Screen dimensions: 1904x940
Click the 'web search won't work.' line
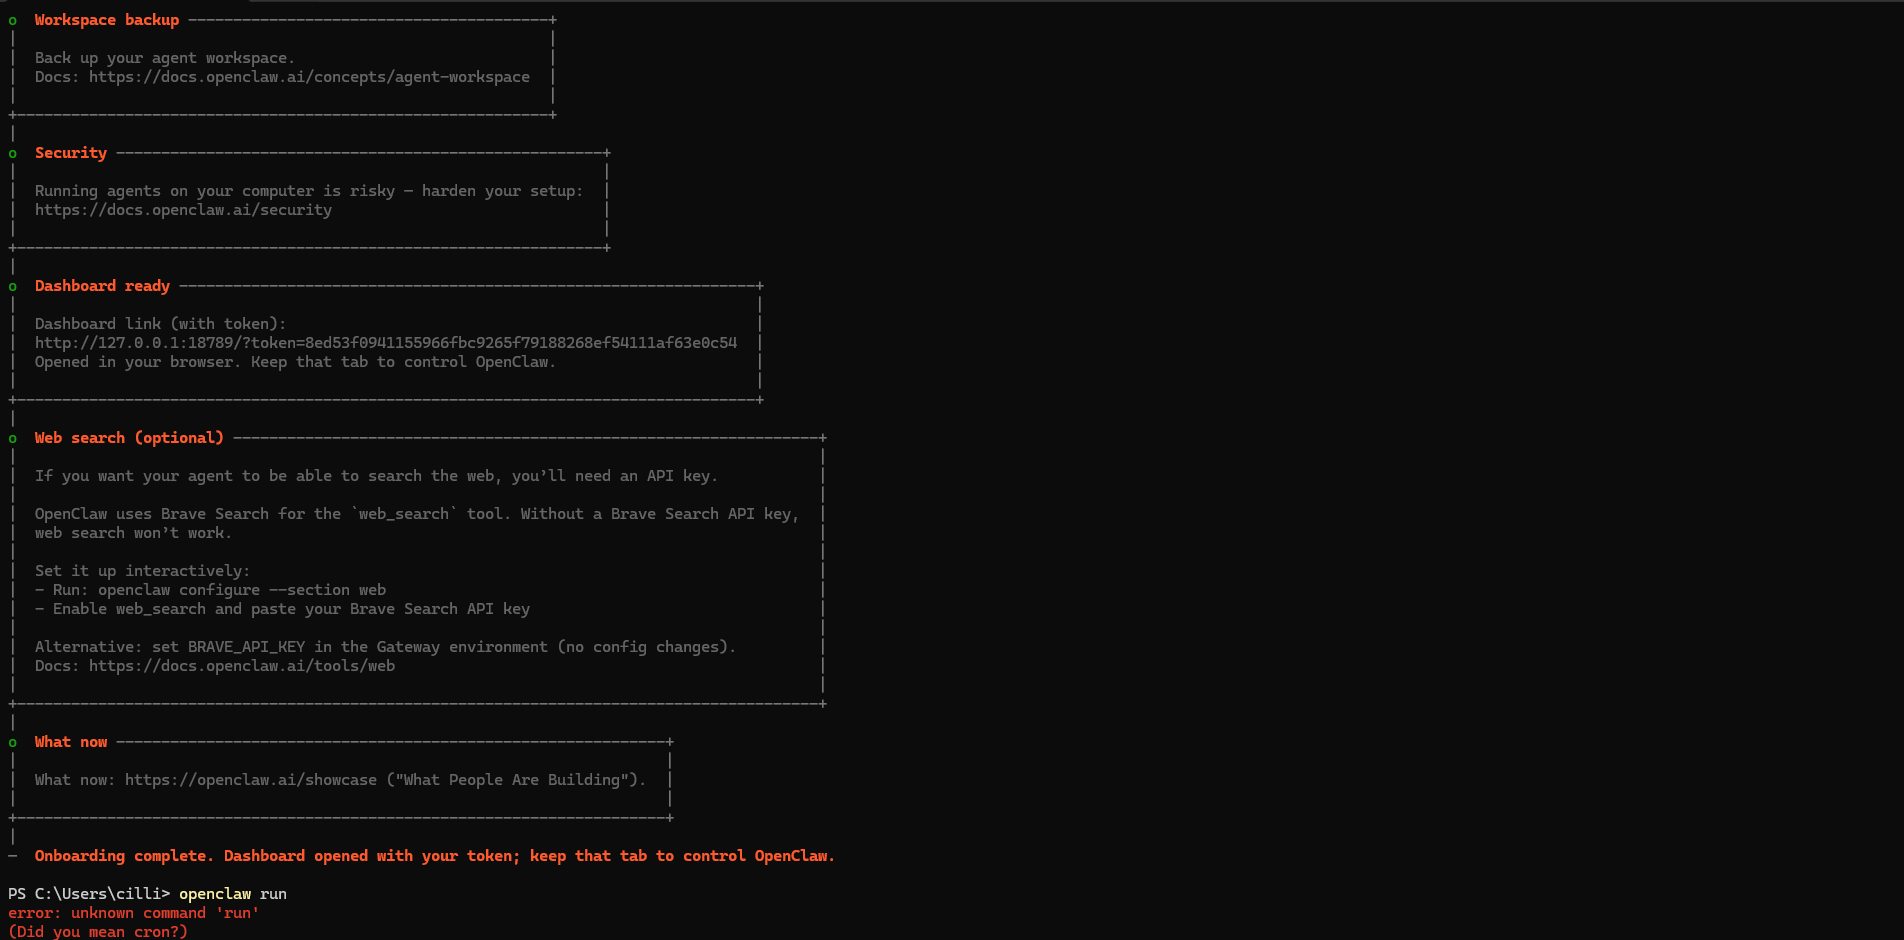133,533
